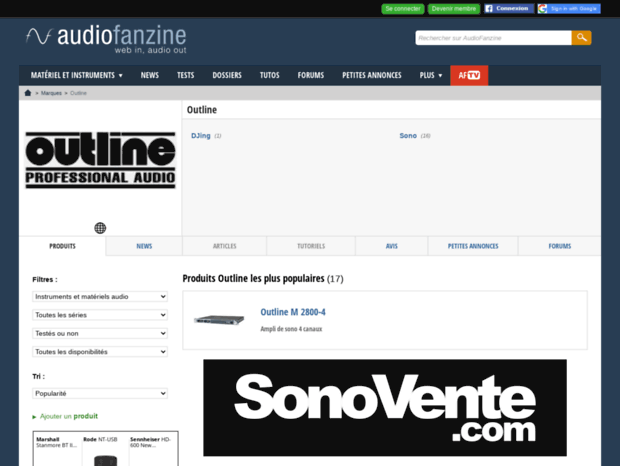The image size is (620, 466).
Task: Expand the Matériel et Instruments menu
Action: coord(77,75)
